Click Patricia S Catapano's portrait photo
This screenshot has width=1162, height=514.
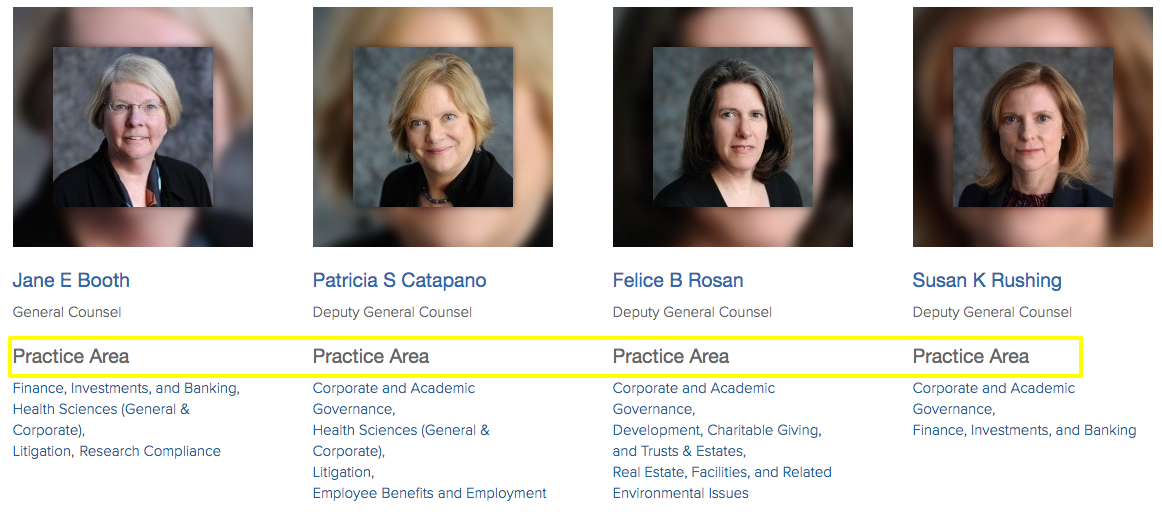click(x=432, y=127)
